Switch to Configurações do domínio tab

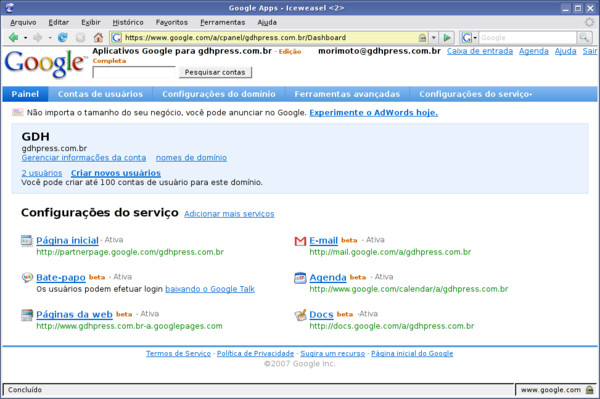coord(219,94)
